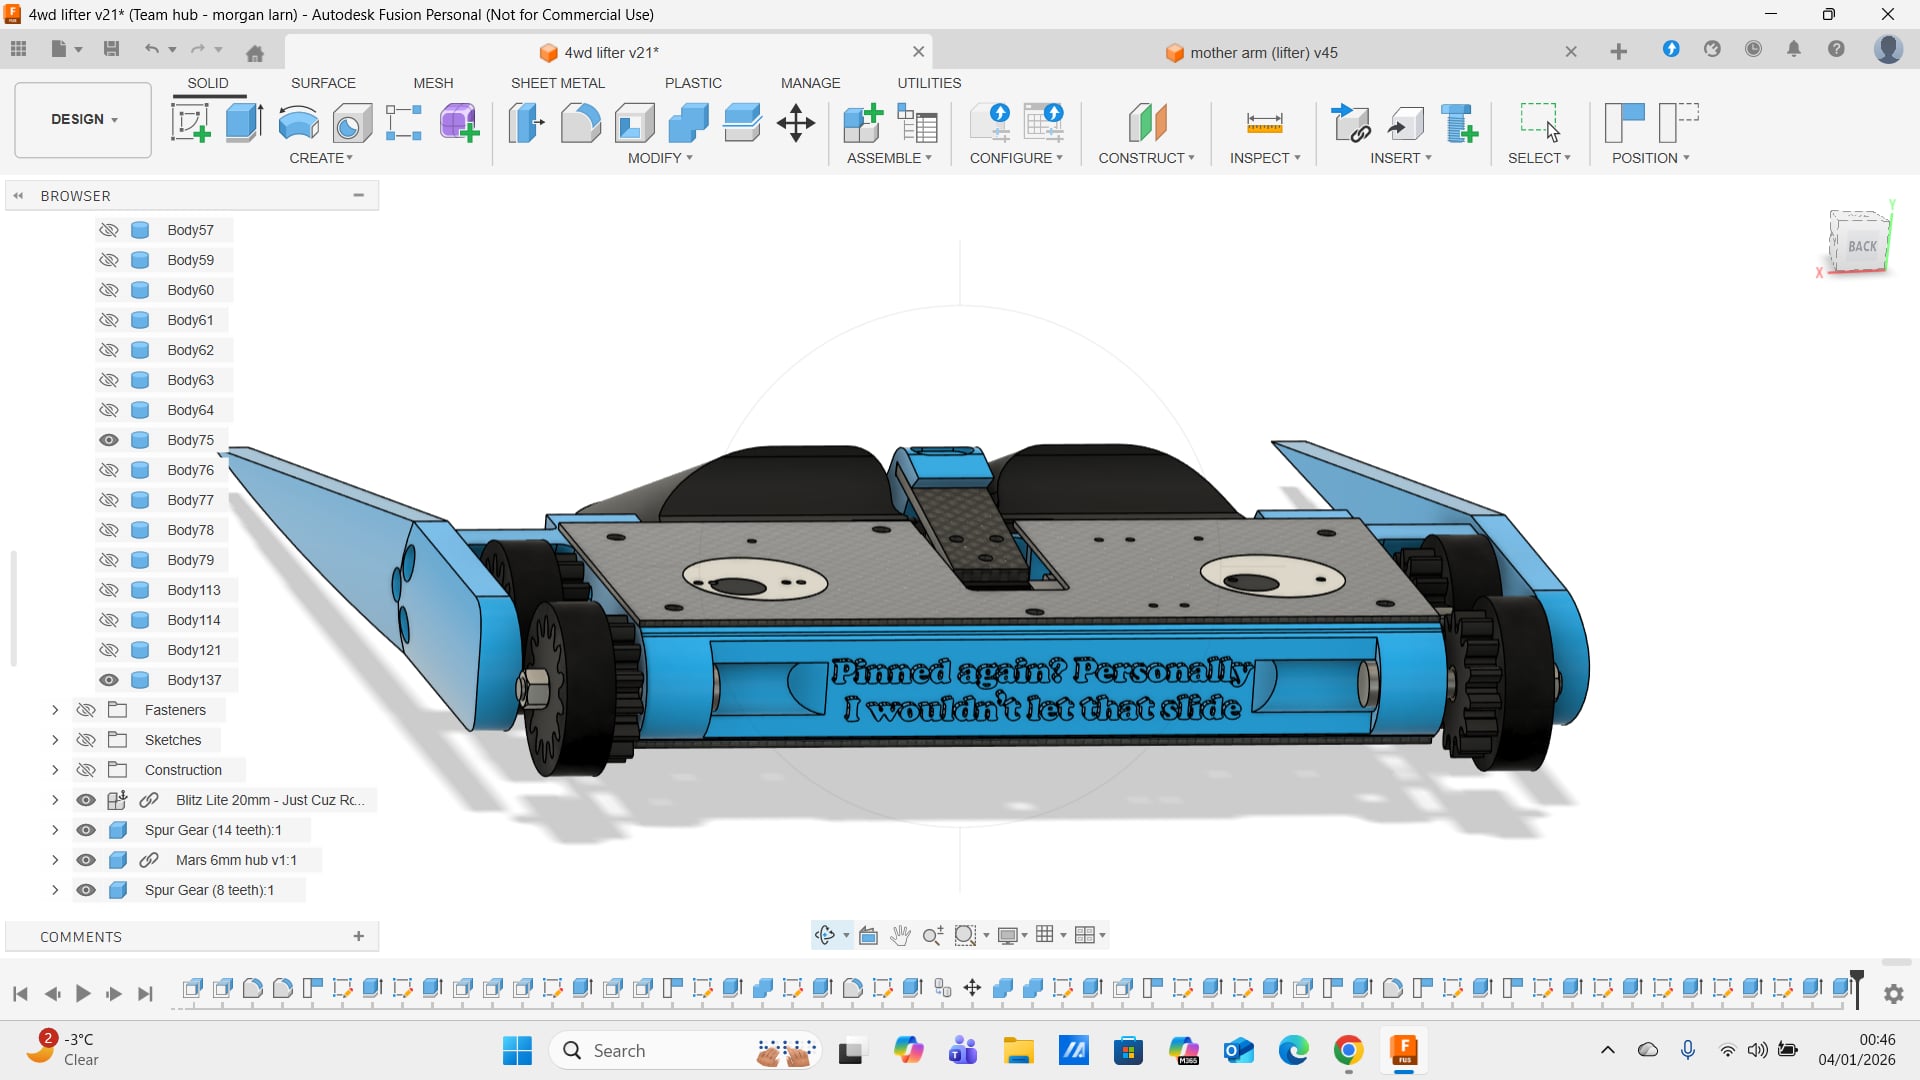This screenshot has width=1920, height=1080.
Task: Click the Extrude tool icon
Action: [244, 123]
